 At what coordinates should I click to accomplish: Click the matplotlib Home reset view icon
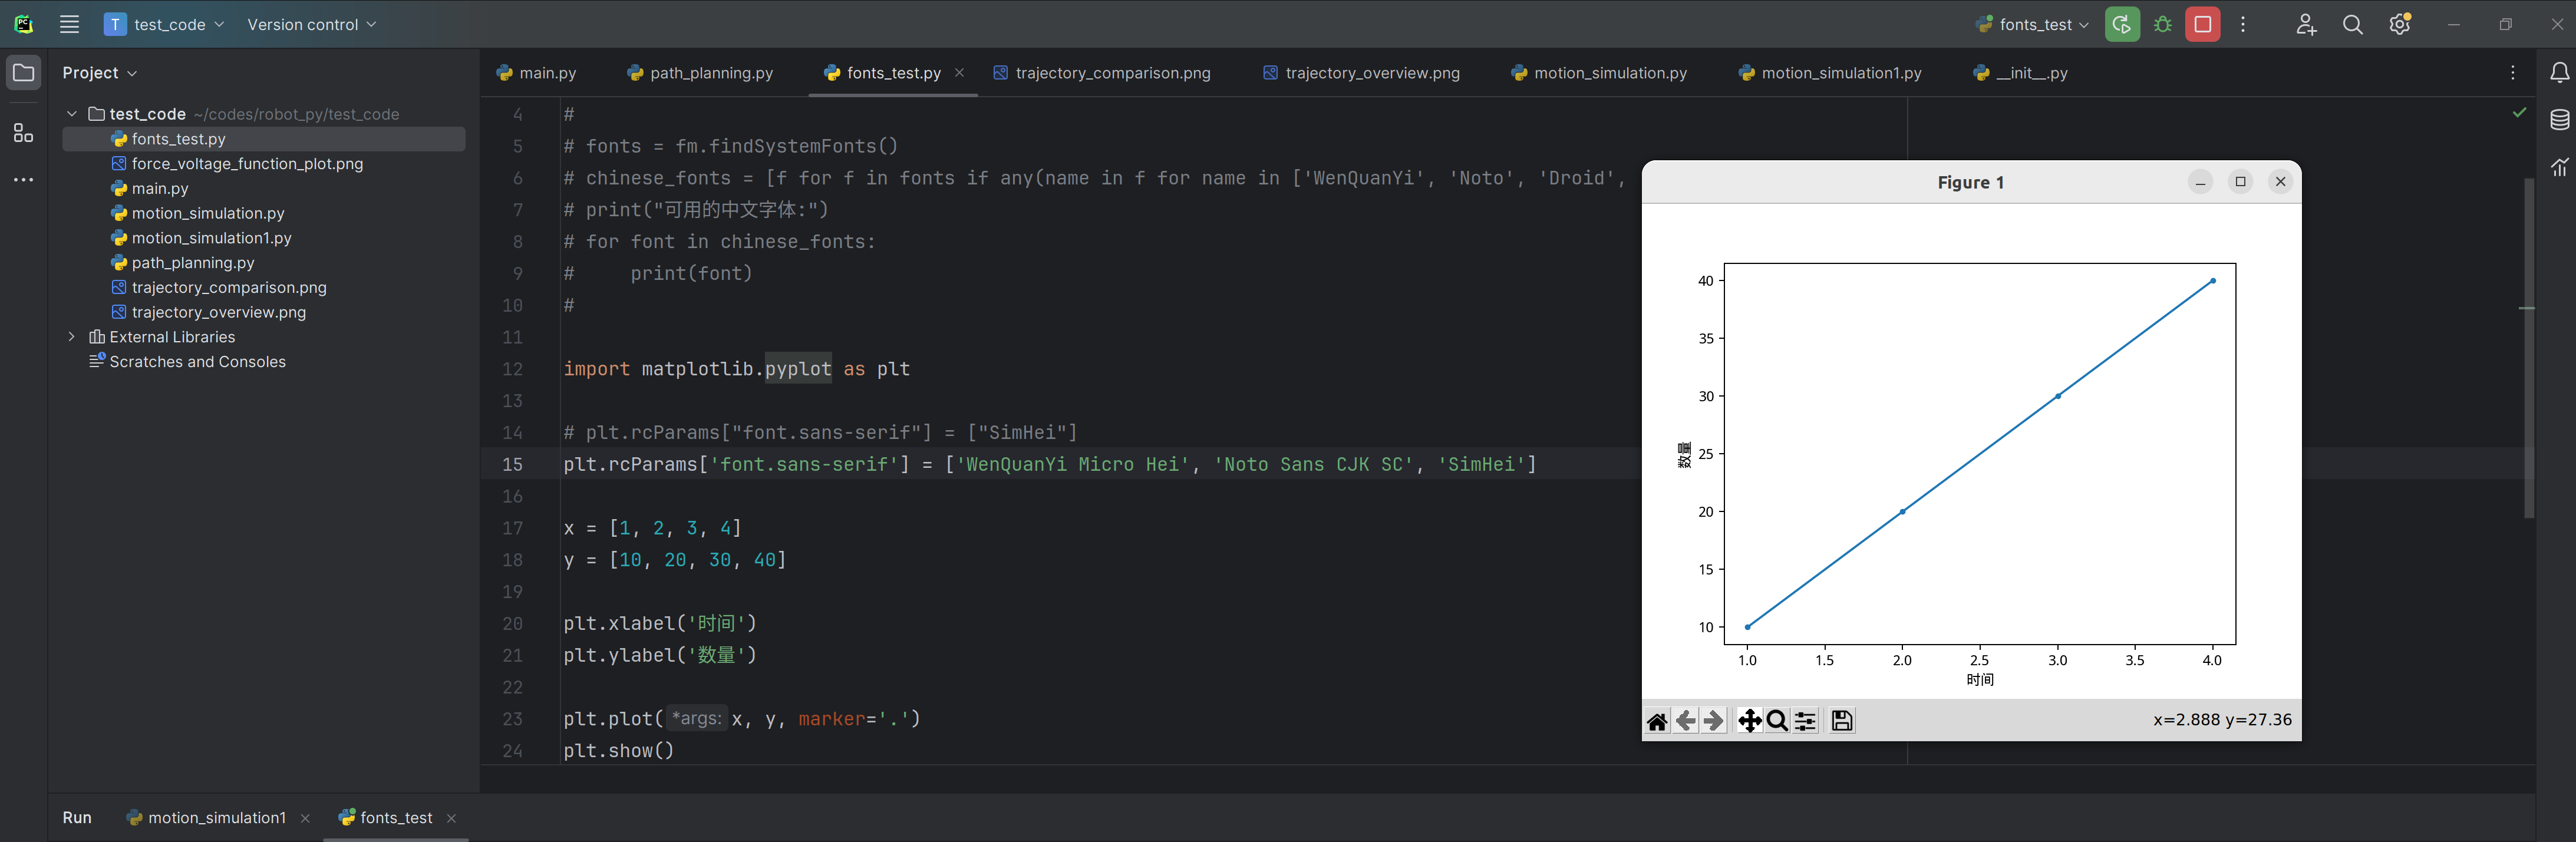(x=1657, y=721)
